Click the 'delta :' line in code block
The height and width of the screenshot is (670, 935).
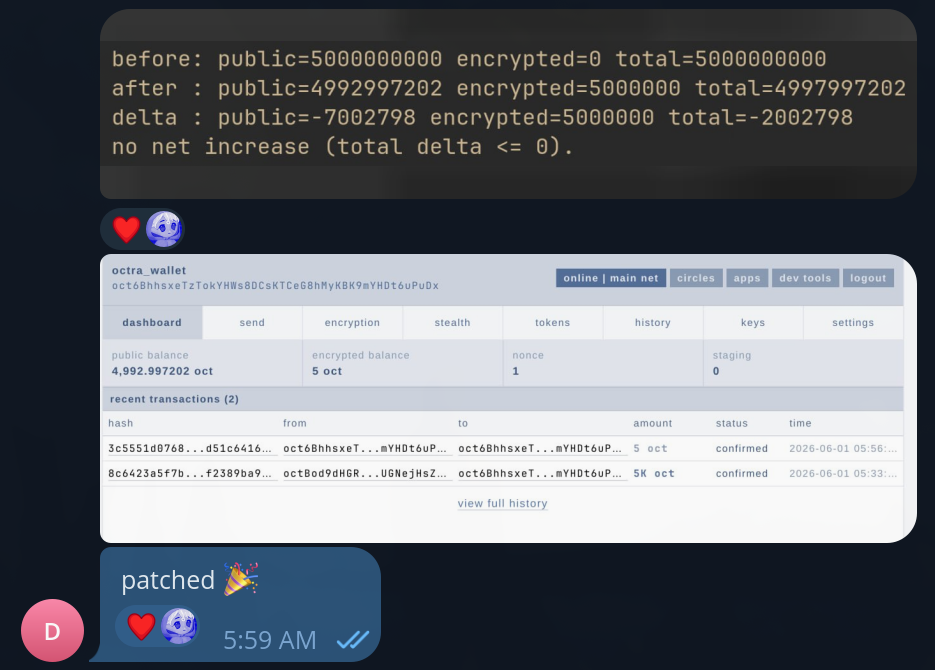(482, 117)
